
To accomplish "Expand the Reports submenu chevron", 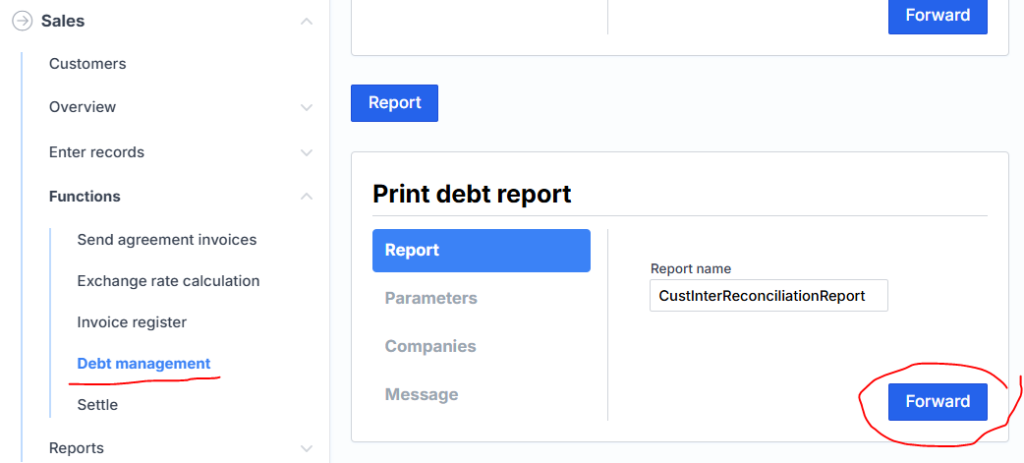I will coord(307,449).
